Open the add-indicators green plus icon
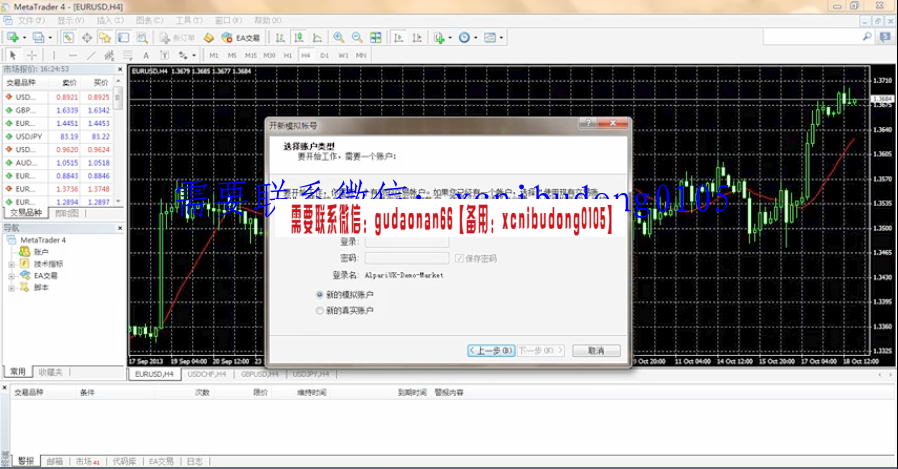Screen dimensions: 898x469 pos(439,38)
